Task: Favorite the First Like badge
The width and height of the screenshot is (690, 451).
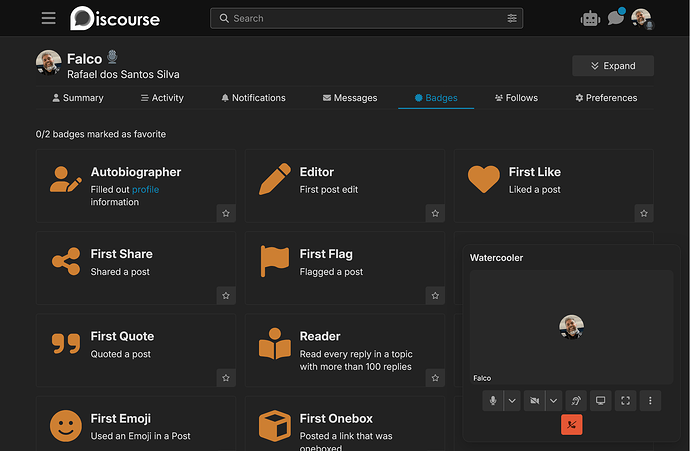Action: [x=644, y=213]
